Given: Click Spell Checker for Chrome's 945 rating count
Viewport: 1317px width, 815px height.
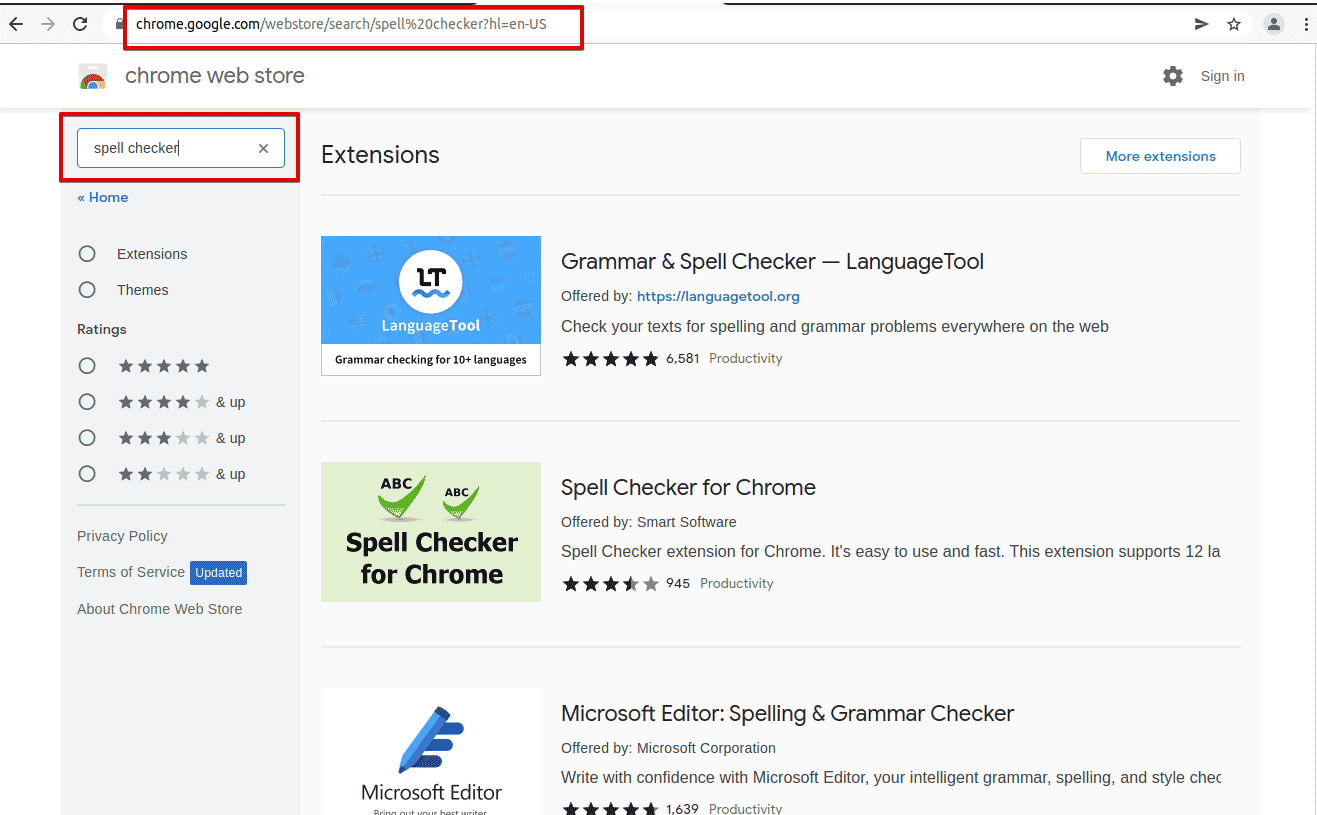Looking at the screenshot, I should 678,584.
